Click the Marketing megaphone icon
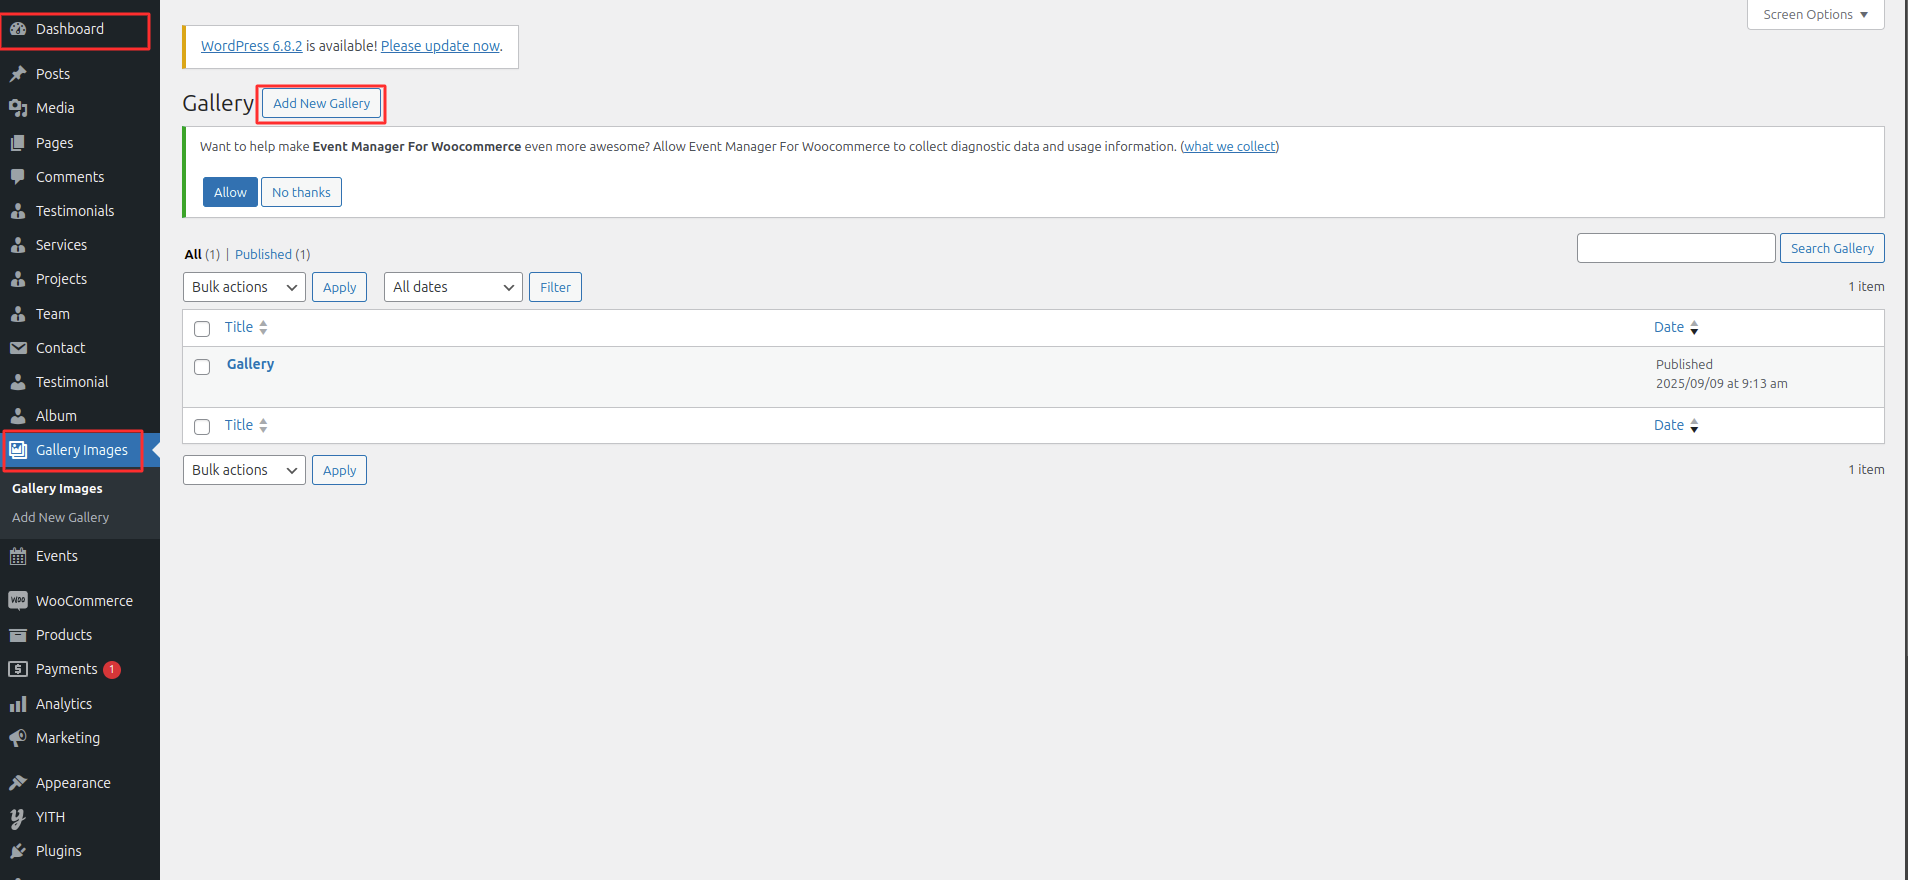The width and height of the screenshot is (1908, 880). point(18,738)
